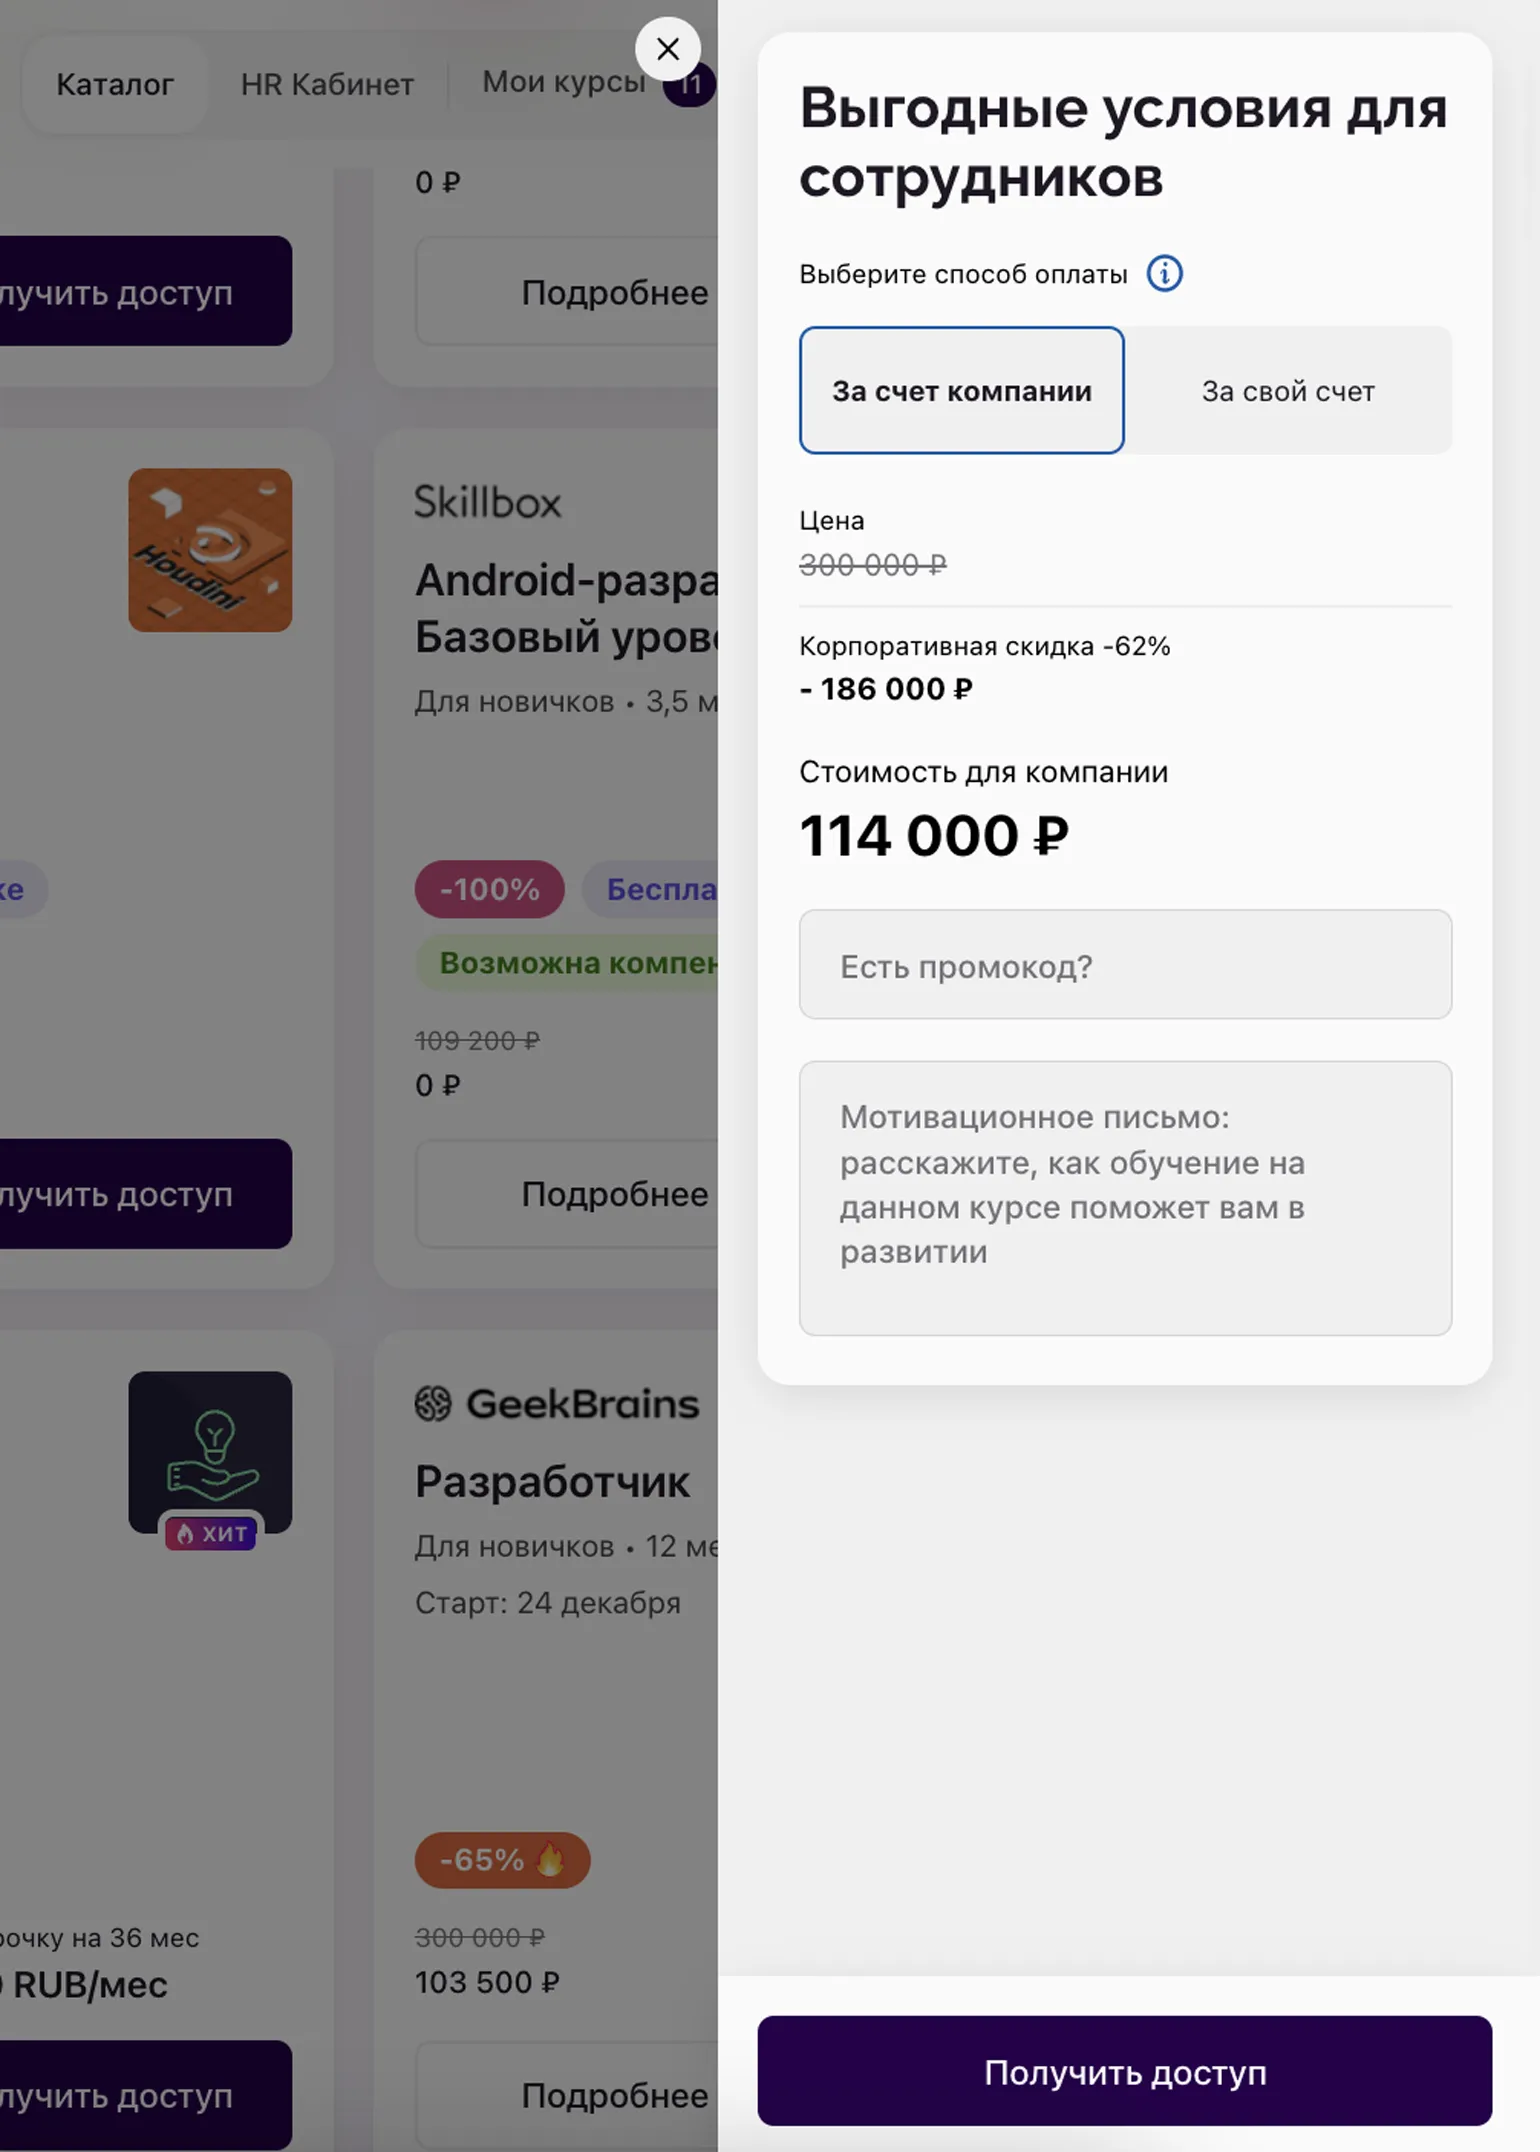This screenshot has height=2152, width=1540.
Task: Click the 'ХИТ' flame badge
Action: click(x=211, y=1533)
